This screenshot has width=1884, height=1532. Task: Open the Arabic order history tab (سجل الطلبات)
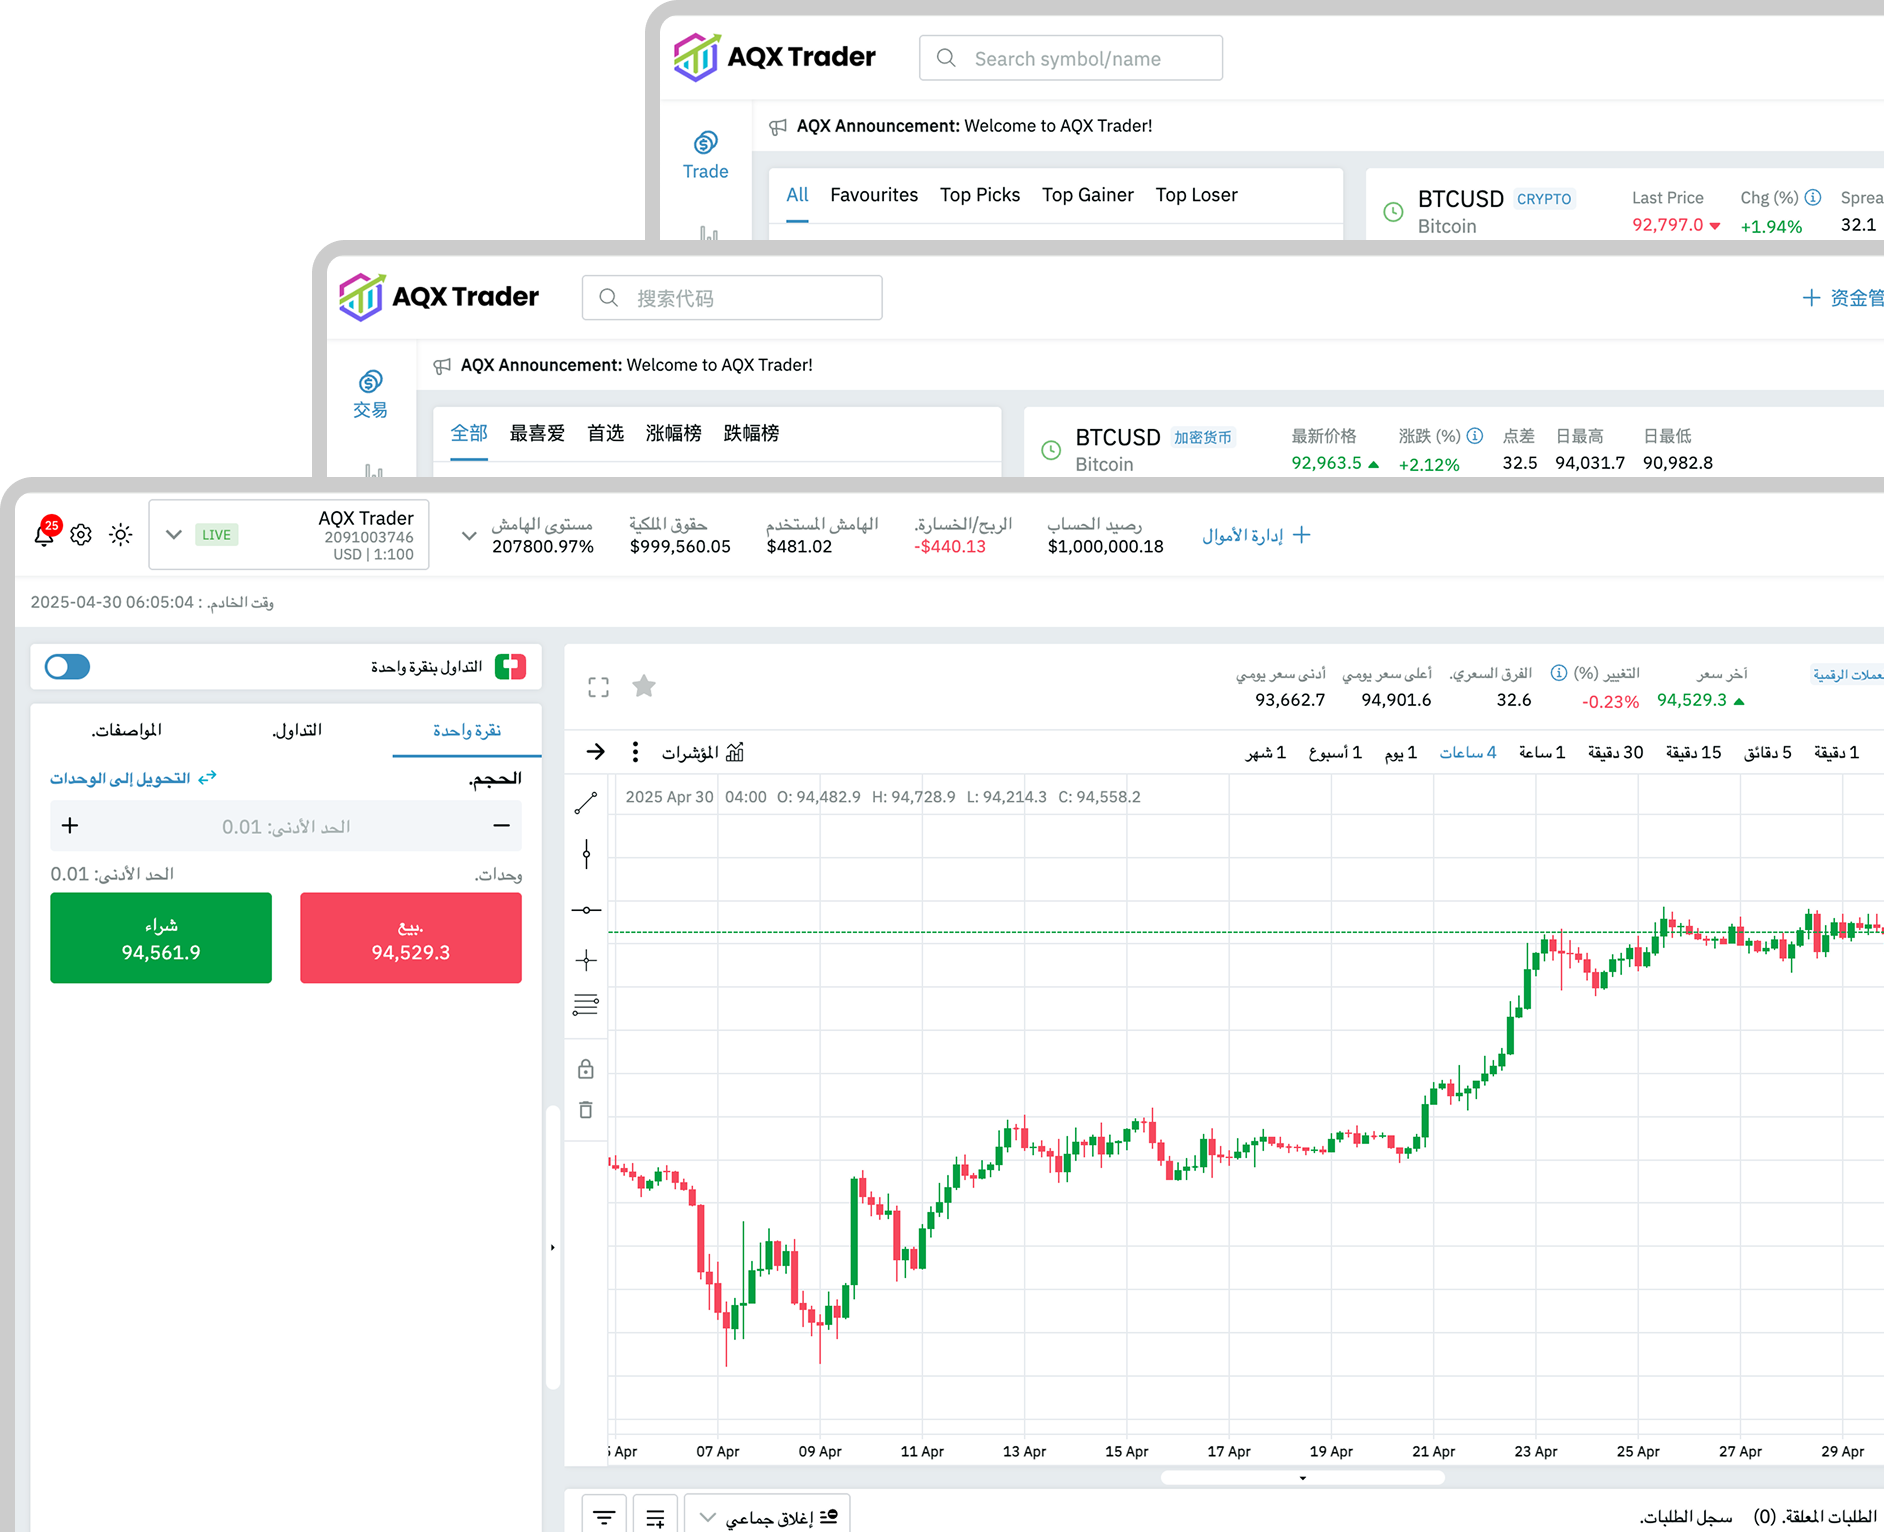pos(1686,1517)
